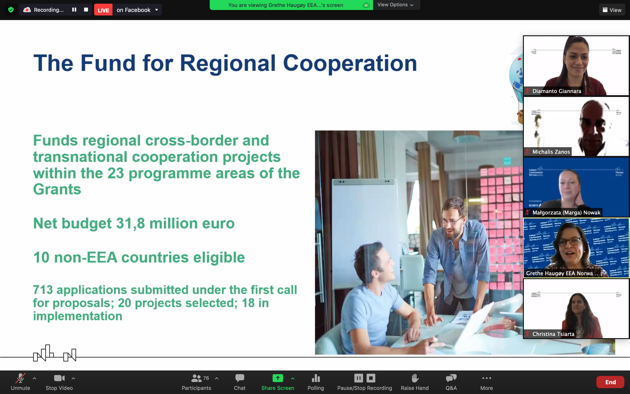Stop the video camera
The width and height of the screenshot is (630, 394).
coord(59,382)
